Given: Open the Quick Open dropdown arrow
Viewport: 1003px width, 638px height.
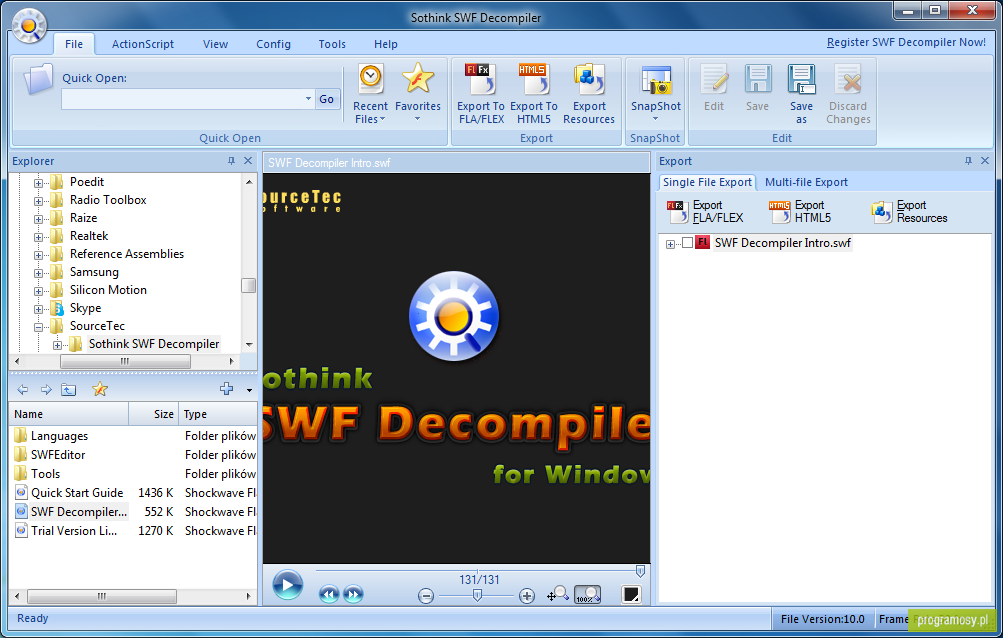Looking at the screenshot, I should 308,99.
